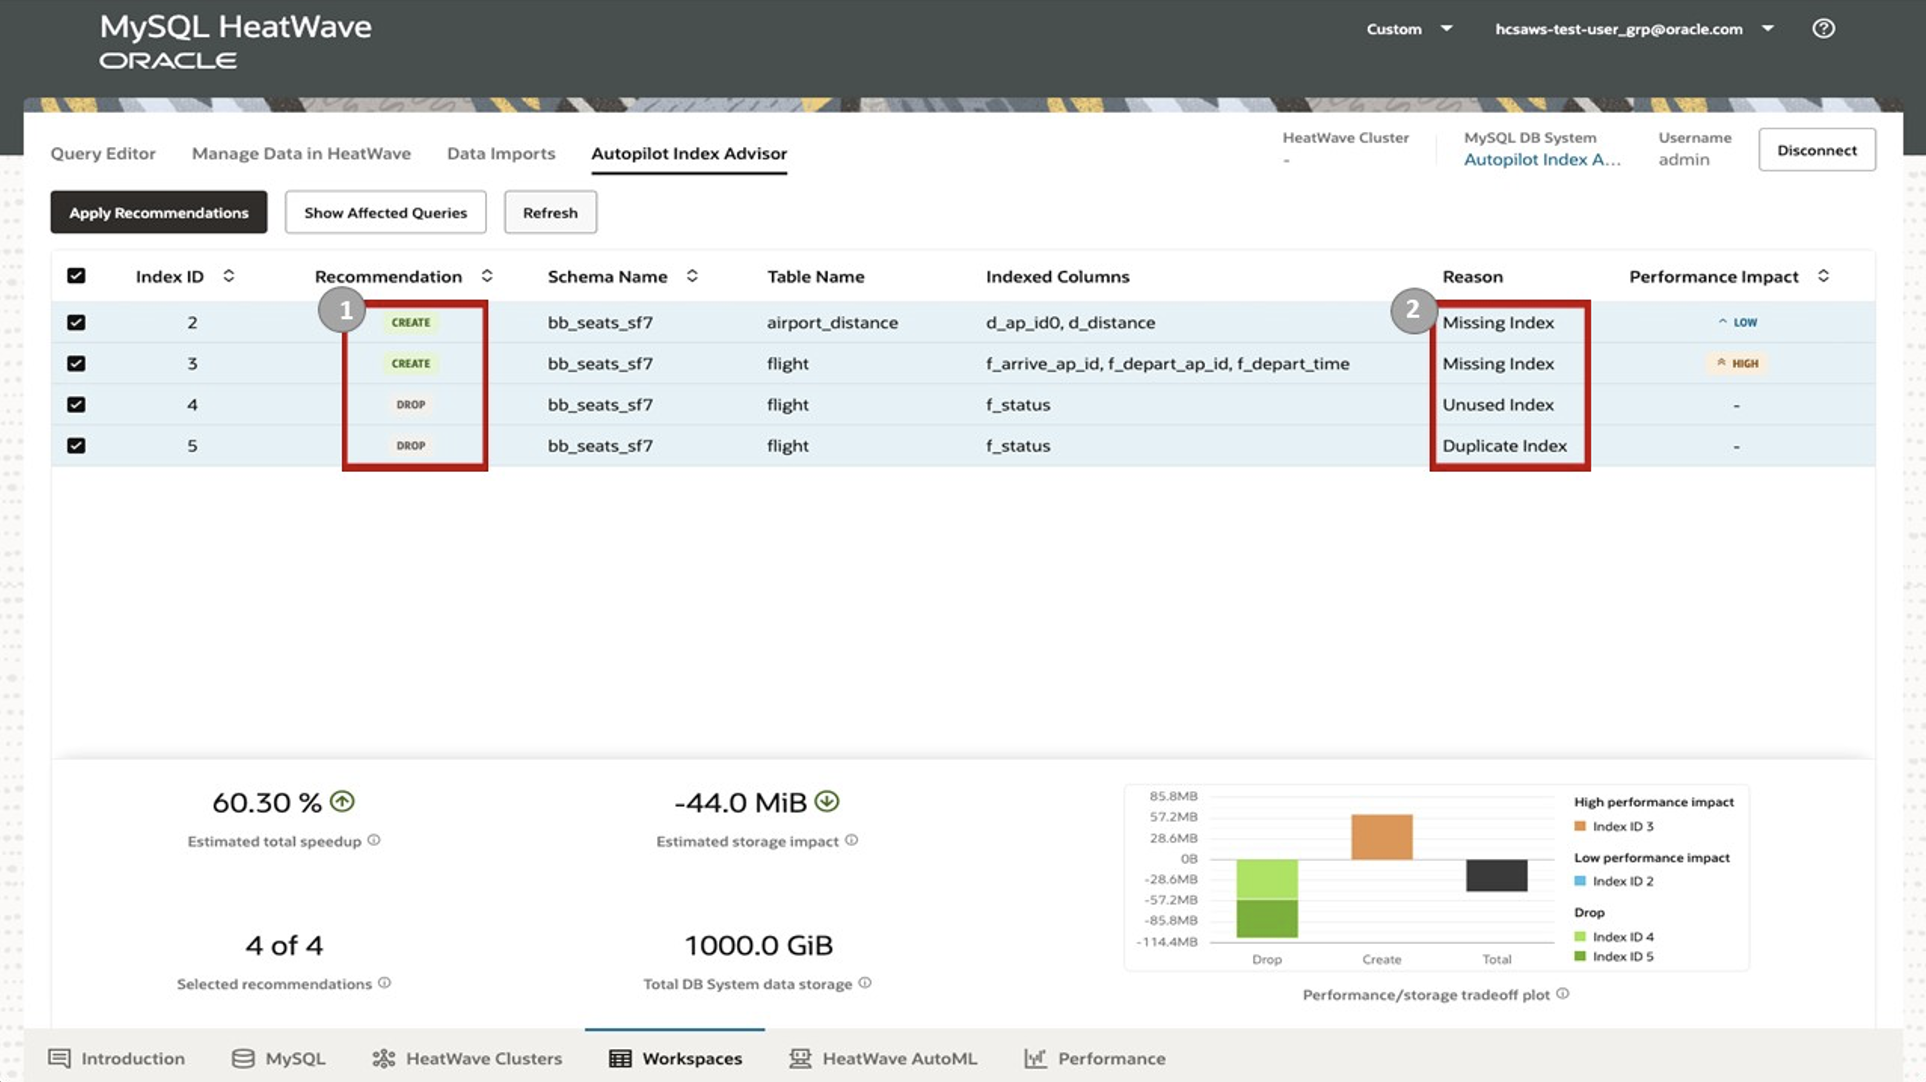1926x1082 pixels.
Task: Open the Autopilot Index A... DB System link
Action: click(x=1543, y=159)
